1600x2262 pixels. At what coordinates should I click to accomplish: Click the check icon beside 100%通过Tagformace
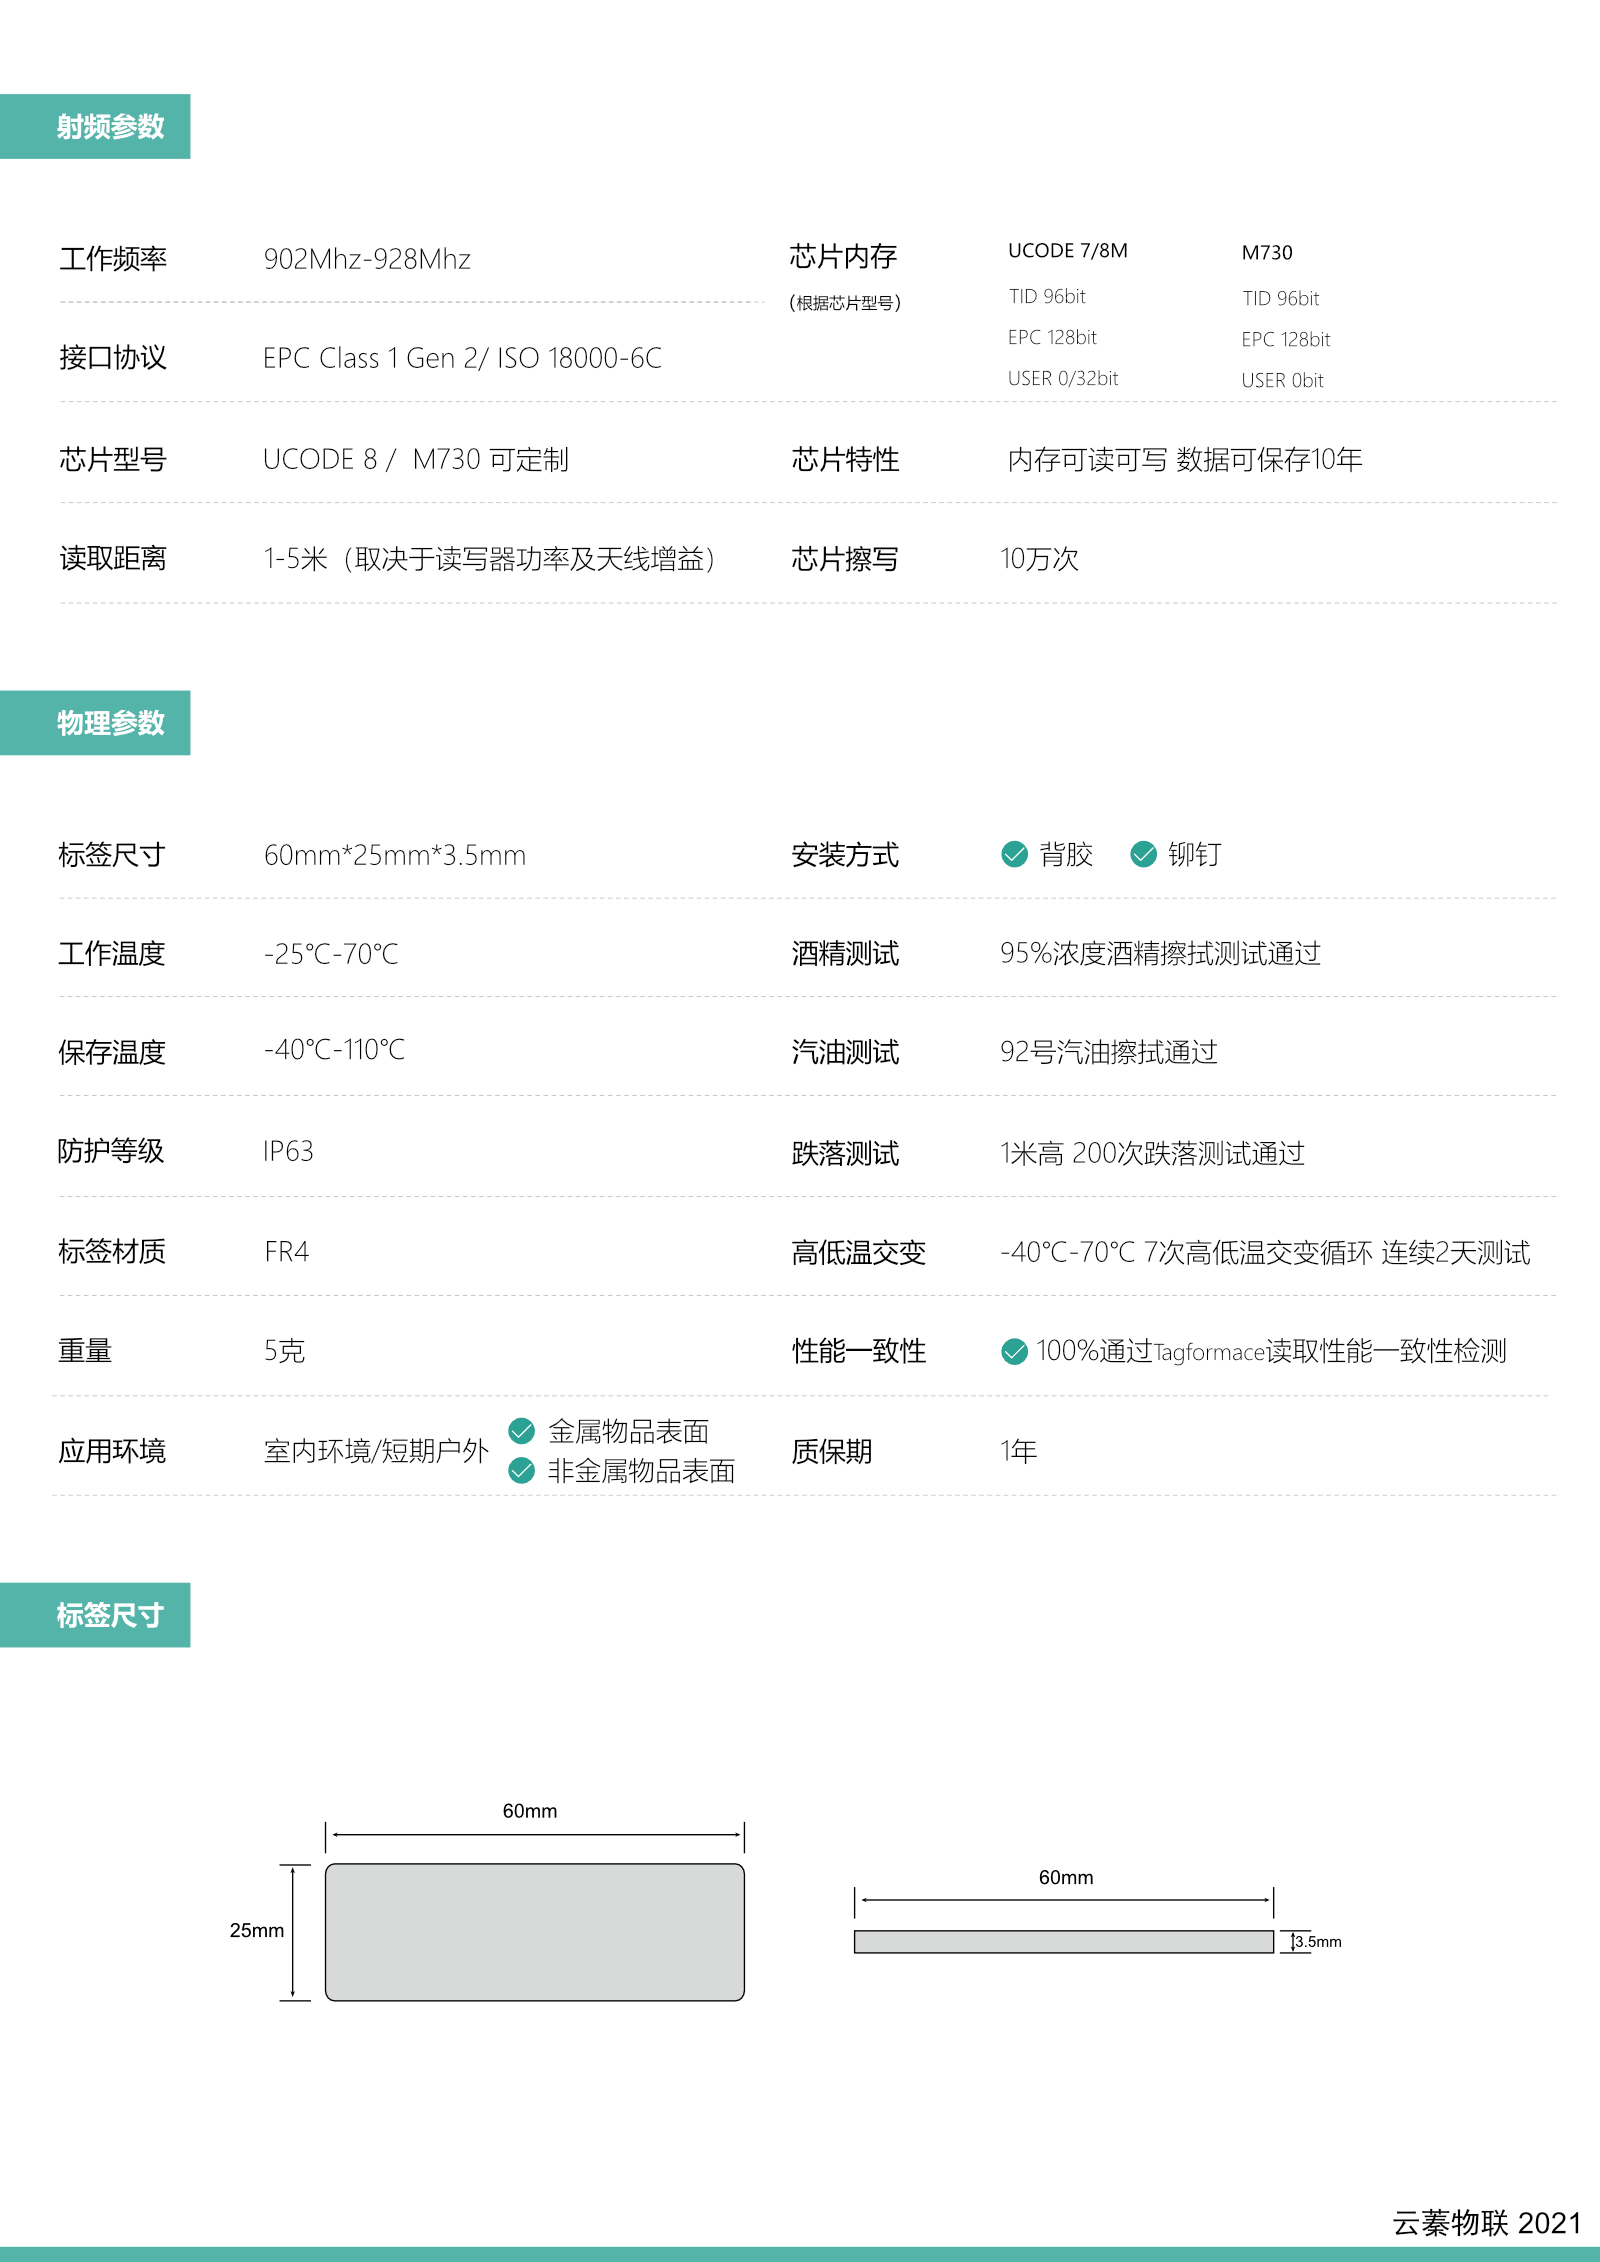tap(1014, 1351)
